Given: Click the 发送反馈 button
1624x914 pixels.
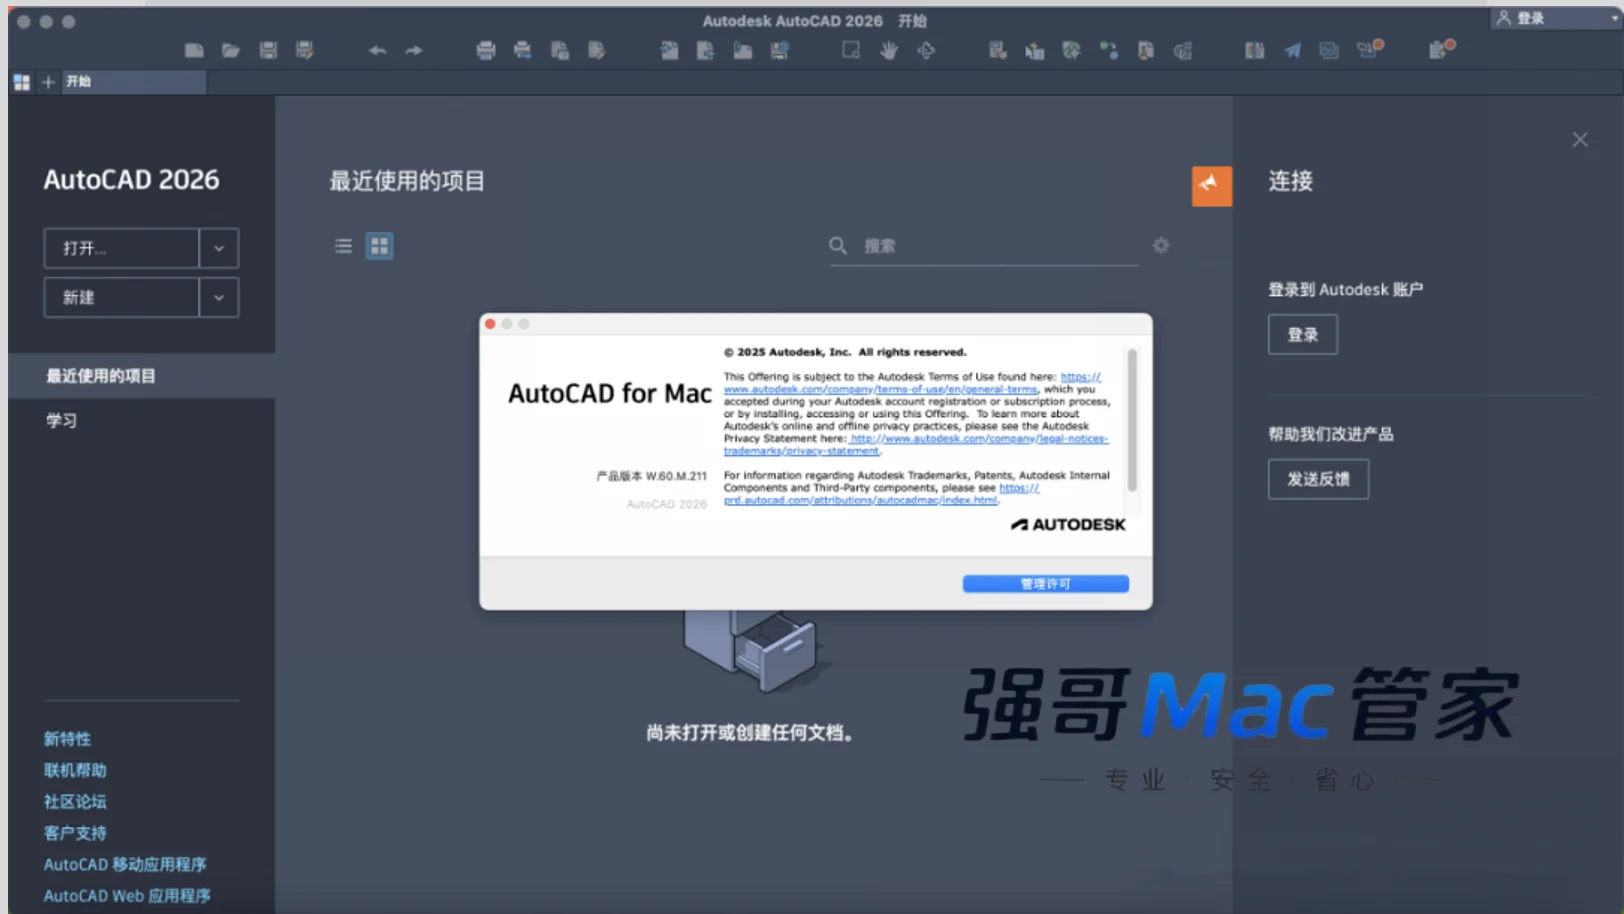Looking at the screenshot, I should pos(1318,479).
